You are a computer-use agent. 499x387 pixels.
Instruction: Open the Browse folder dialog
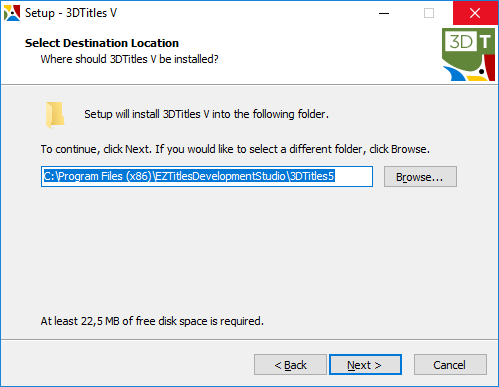(x=420, y=177)
